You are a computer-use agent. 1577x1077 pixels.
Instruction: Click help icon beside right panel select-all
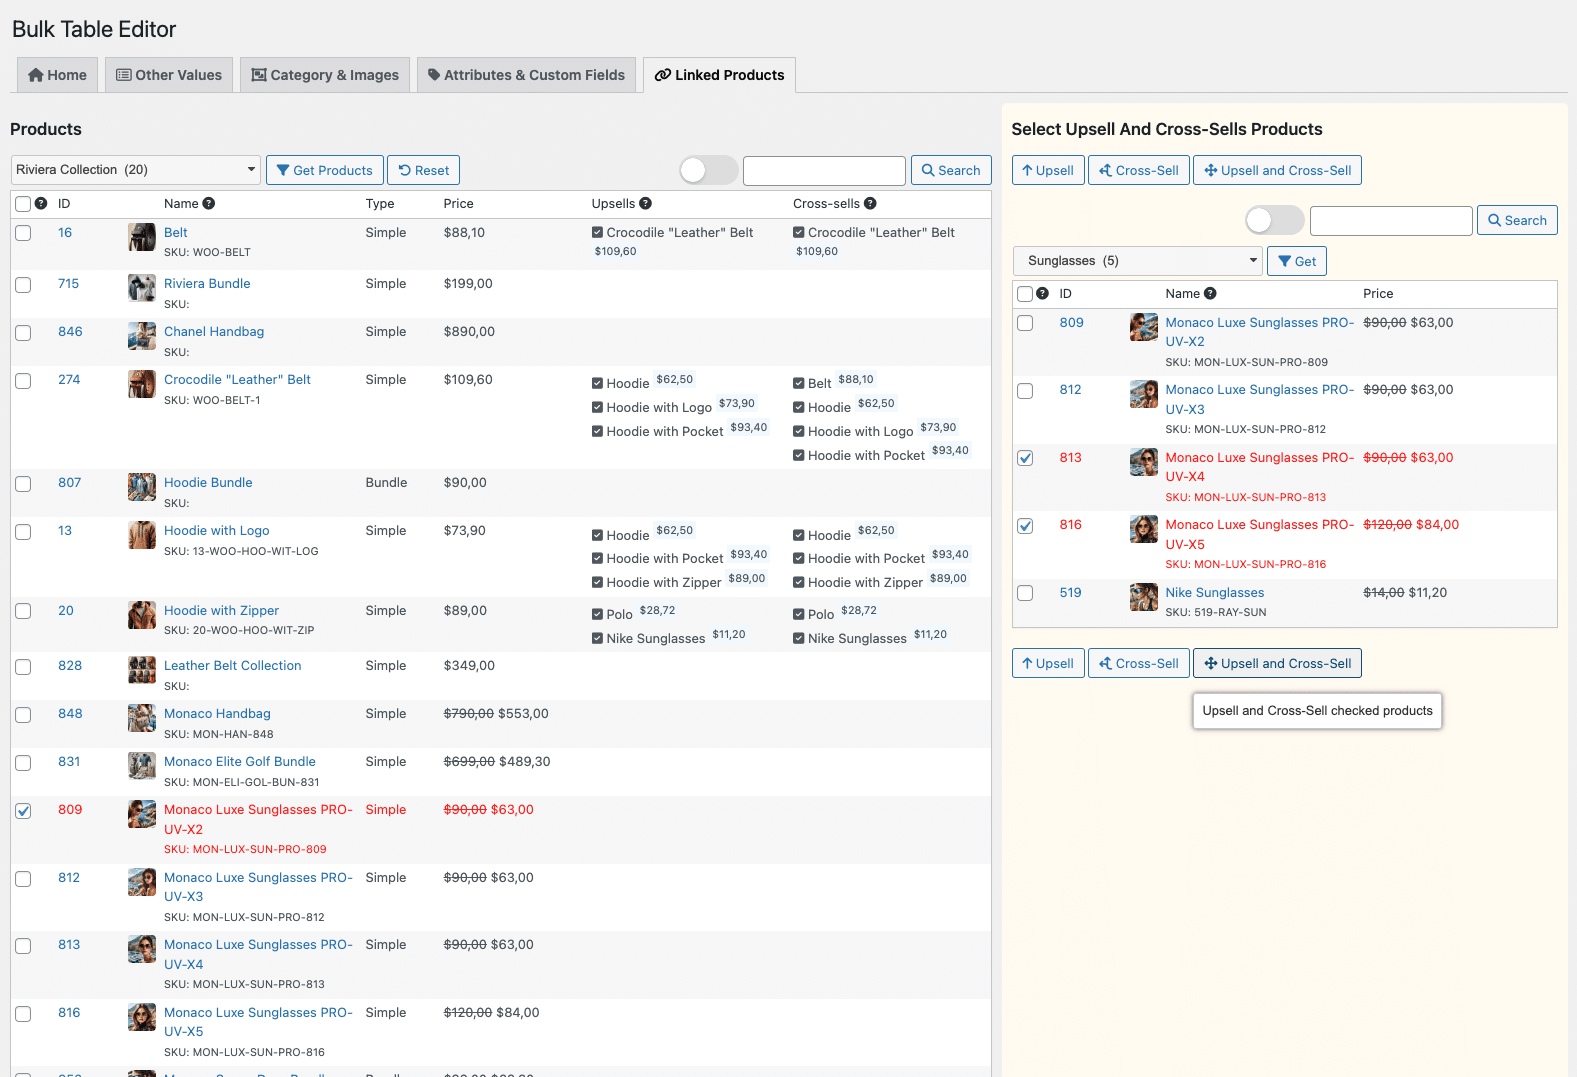coord(1043,293)
